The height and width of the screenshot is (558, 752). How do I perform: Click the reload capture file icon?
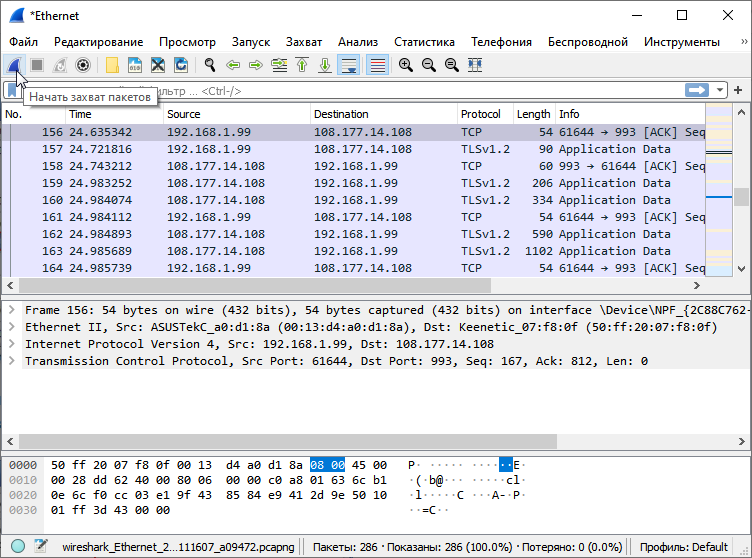pos(181,65)
